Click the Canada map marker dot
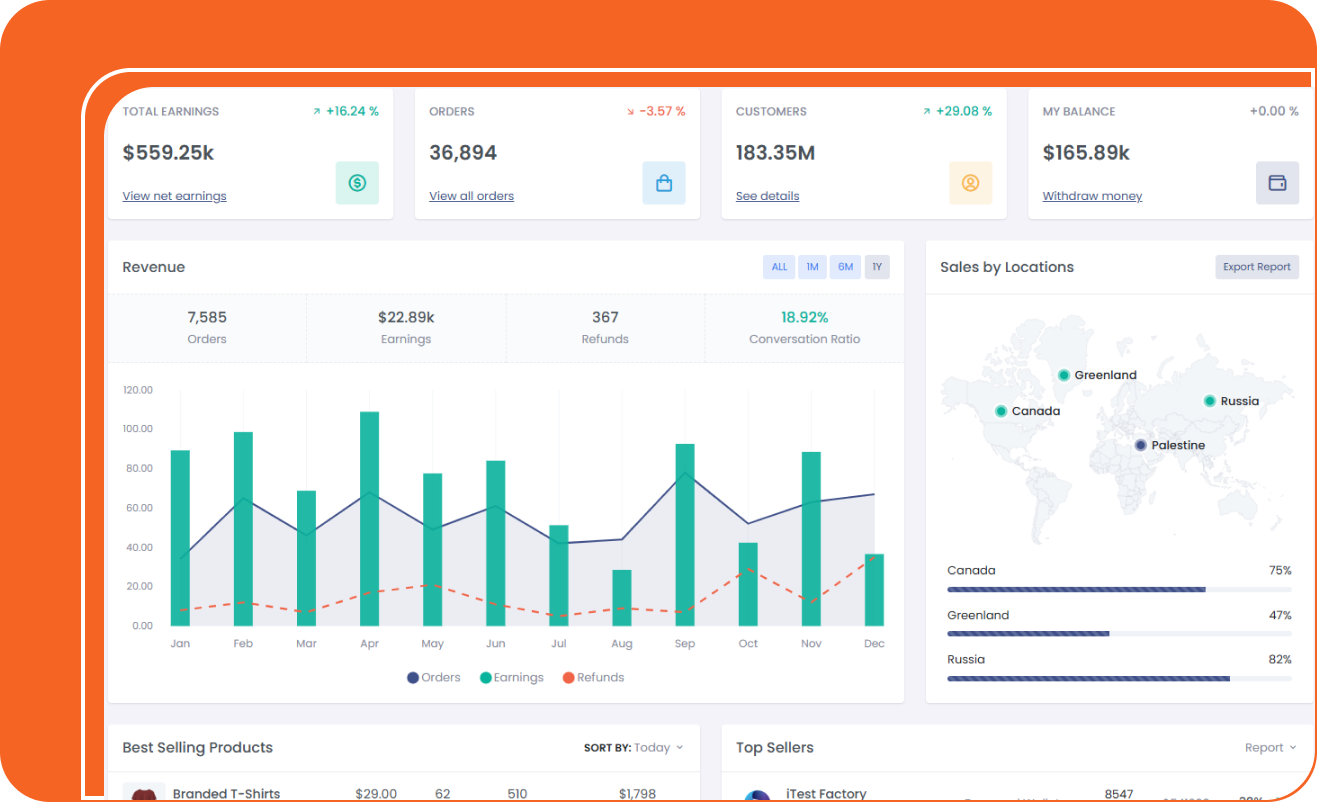The width and height of the screenshot is (1317, 802). tap(1001, 411)
